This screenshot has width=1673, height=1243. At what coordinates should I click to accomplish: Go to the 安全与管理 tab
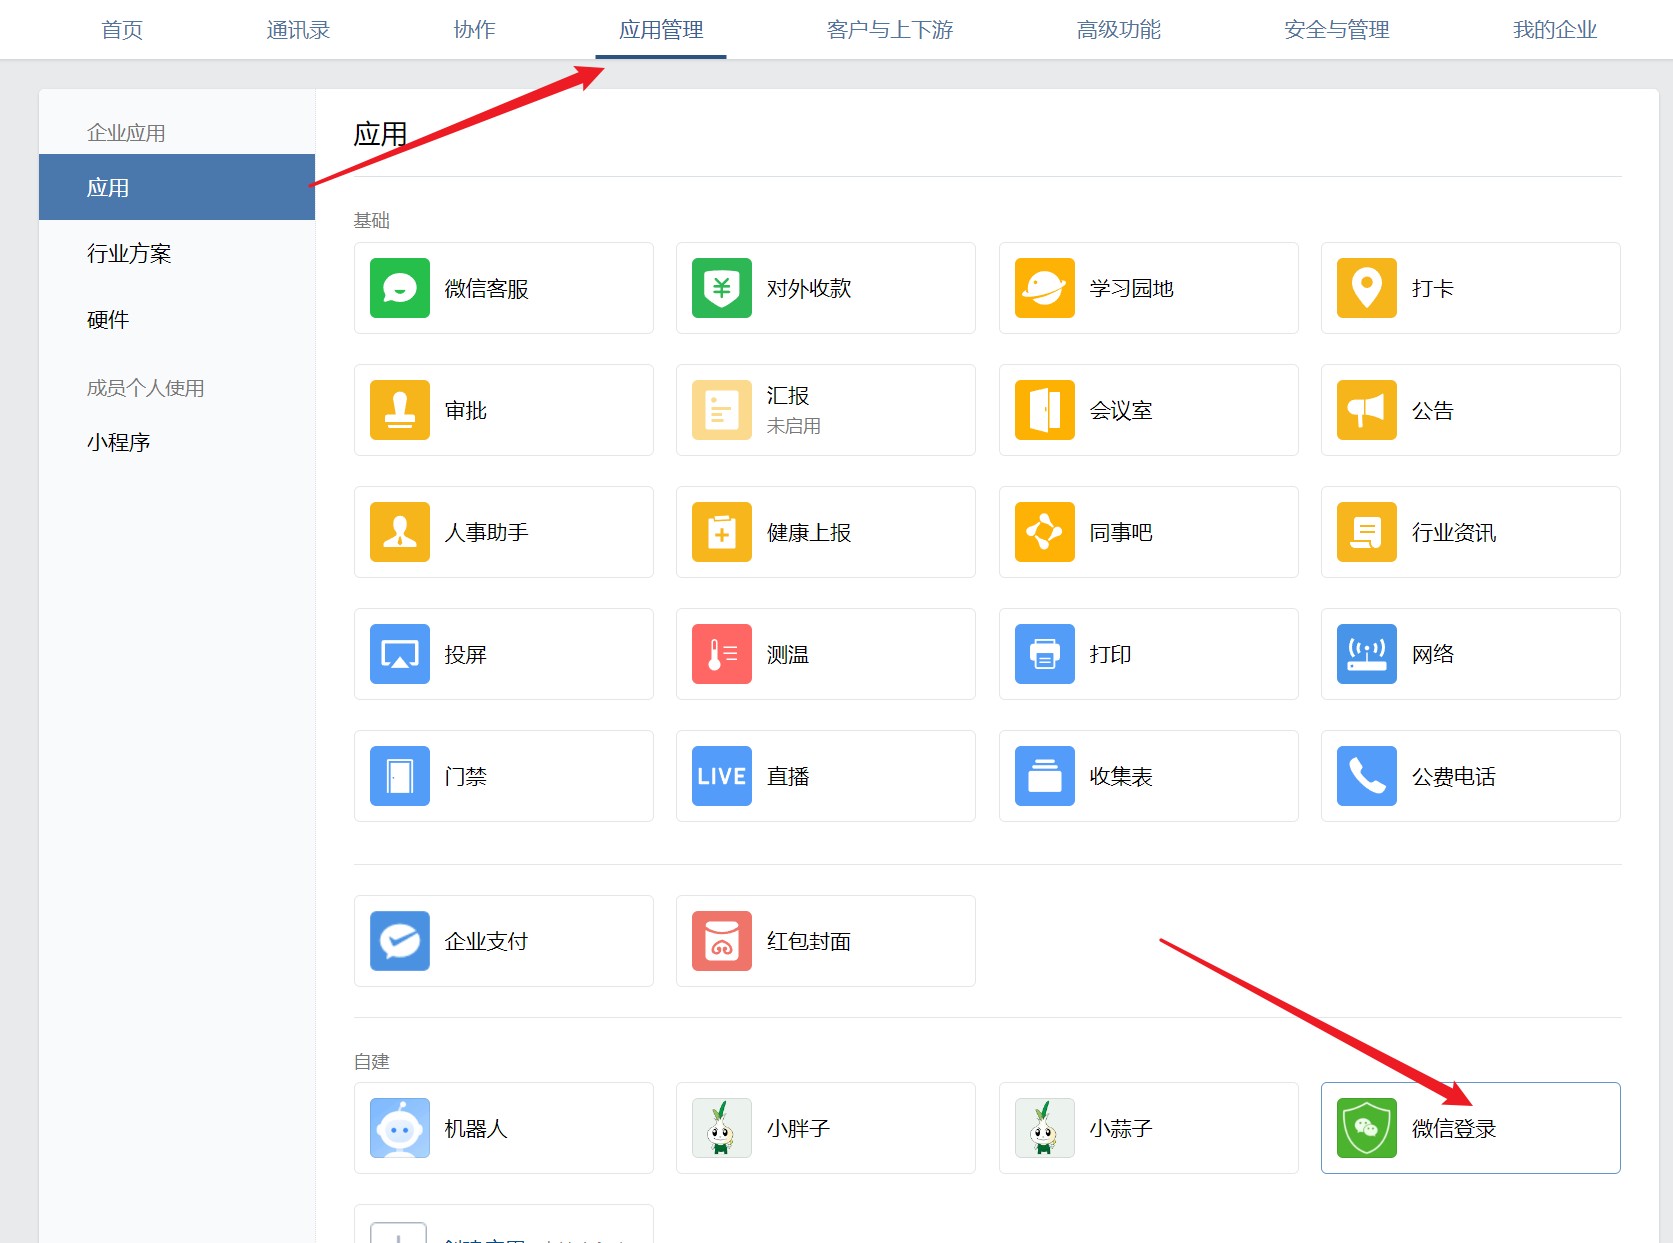(x=1336, y=30)
